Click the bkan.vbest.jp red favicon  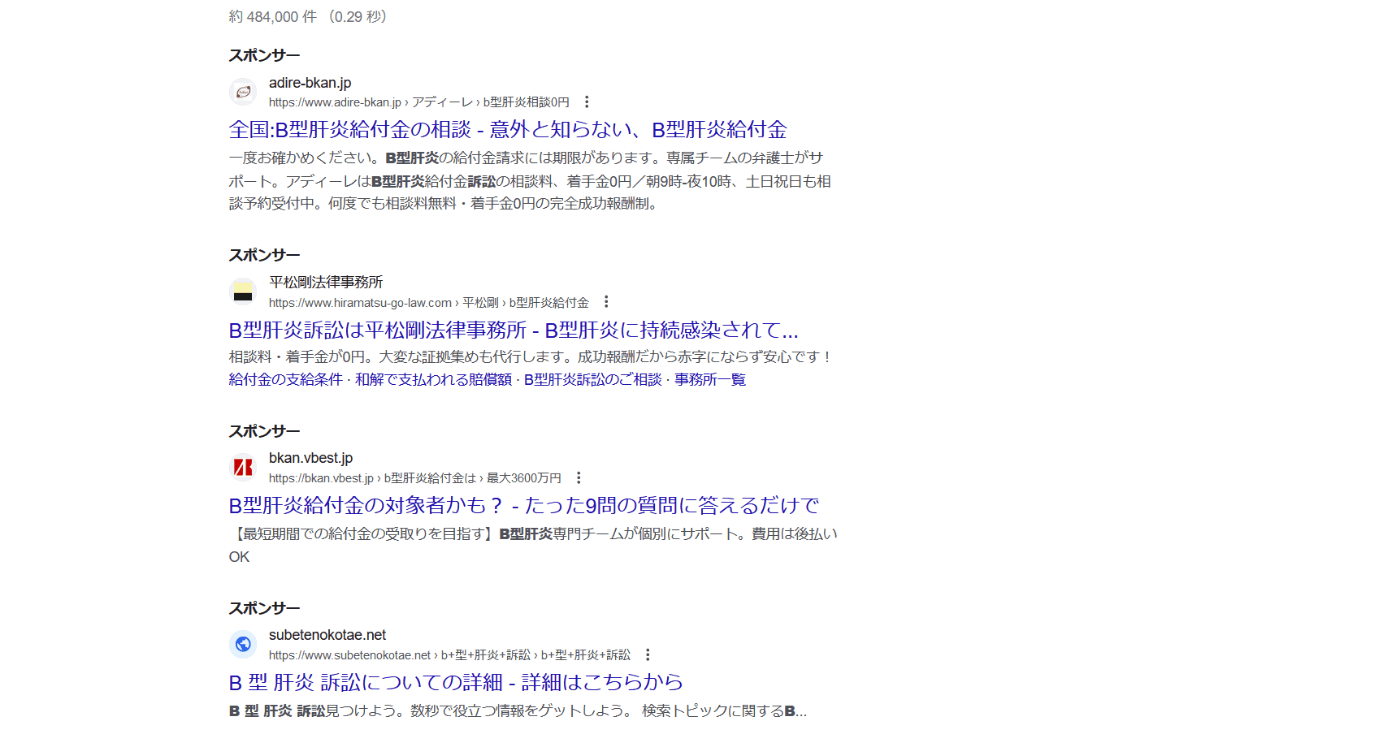click(x=243, y=468)
